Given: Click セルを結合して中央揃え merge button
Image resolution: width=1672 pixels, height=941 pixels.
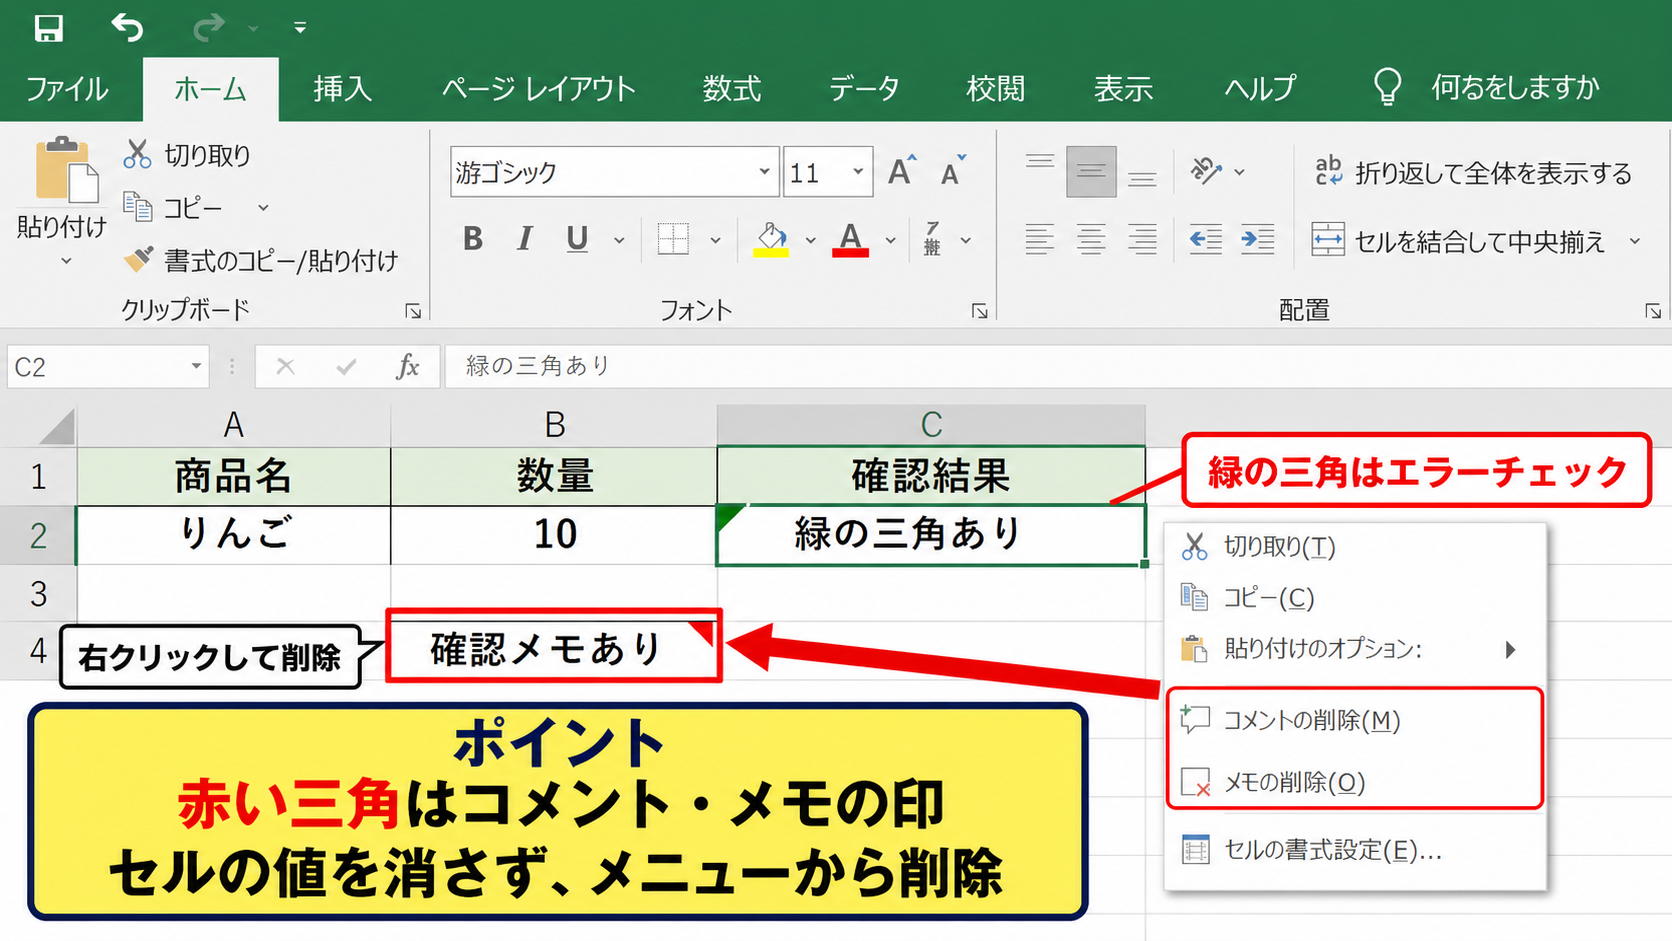Looking at the screenshot, I should (1458, 241).
